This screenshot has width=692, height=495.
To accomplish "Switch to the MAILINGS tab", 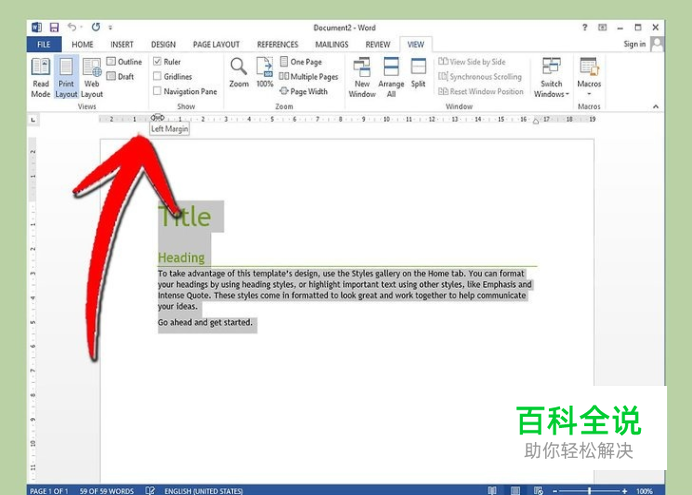I will click(x=331, y=45).
